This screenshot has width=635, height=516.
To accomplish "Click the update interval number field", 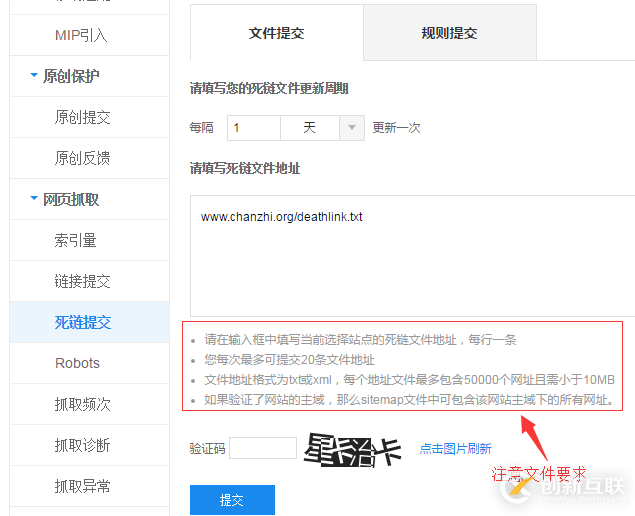I will (x=254, y=128).
